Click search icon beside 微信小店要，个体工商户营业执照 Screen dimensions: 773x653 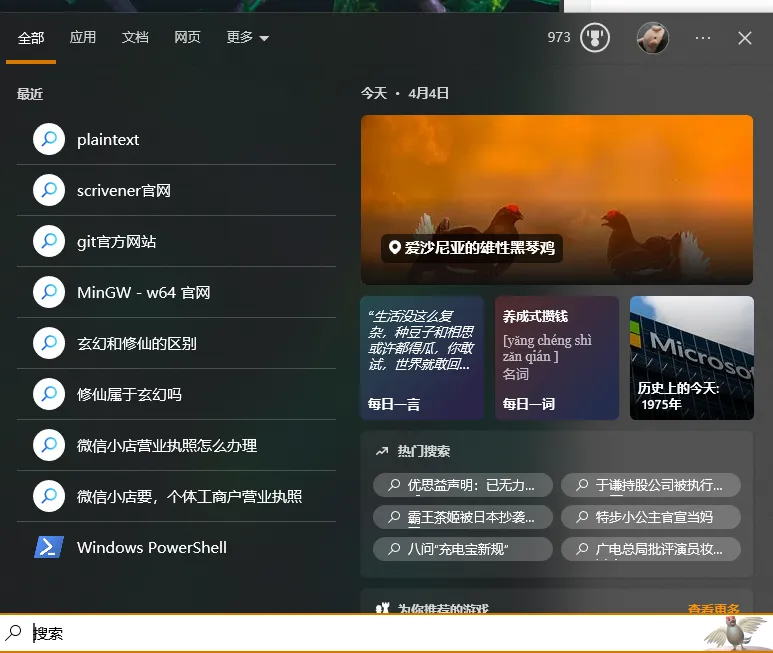coord(49,496)
